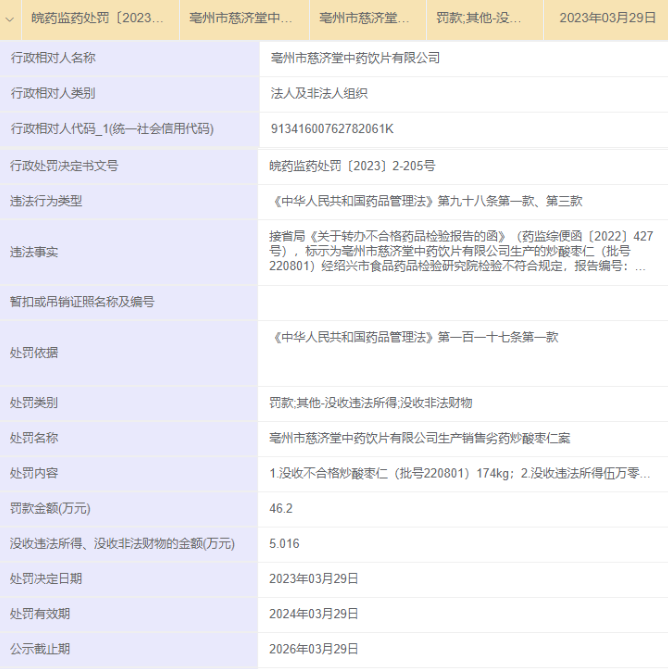668x669 pixels.
Task: Select label 行政处罚决定书文号
Action: coord(64,166)
